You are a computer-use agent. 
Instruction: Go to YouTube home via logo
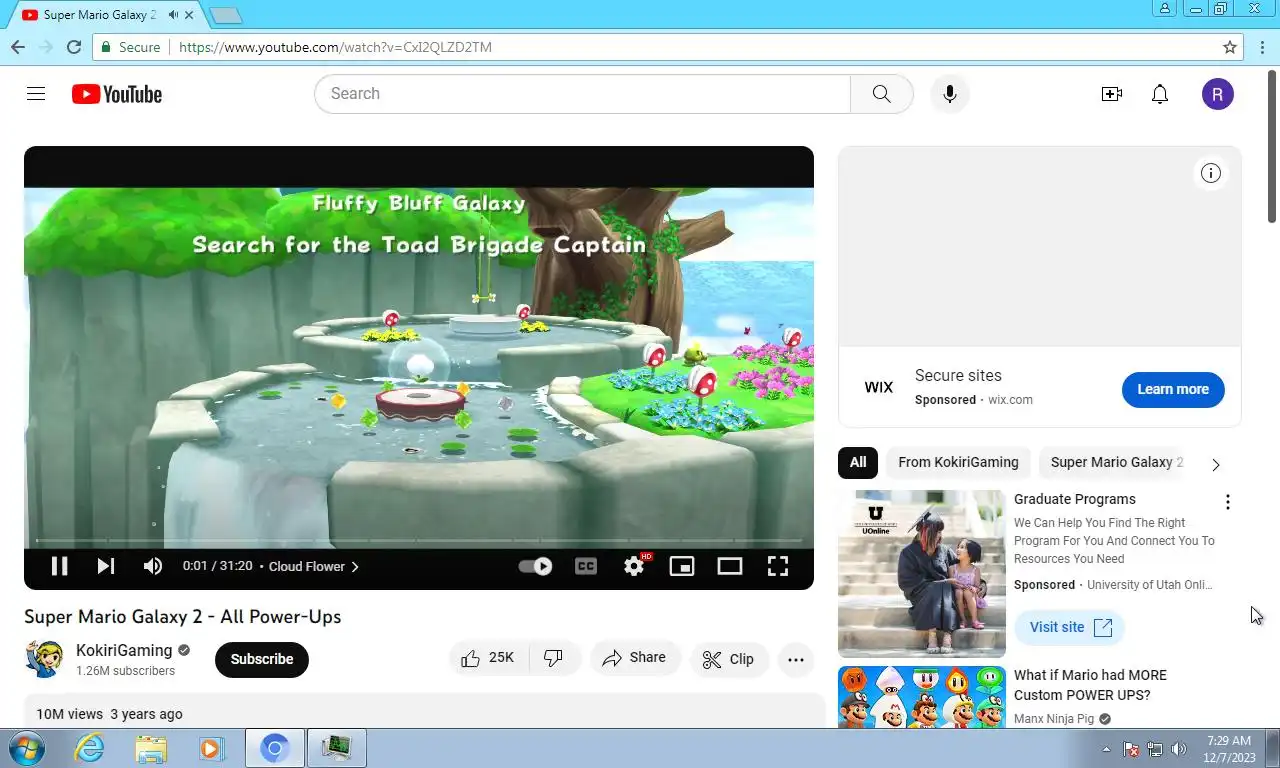pyautogui.click(x=117, y=94)
